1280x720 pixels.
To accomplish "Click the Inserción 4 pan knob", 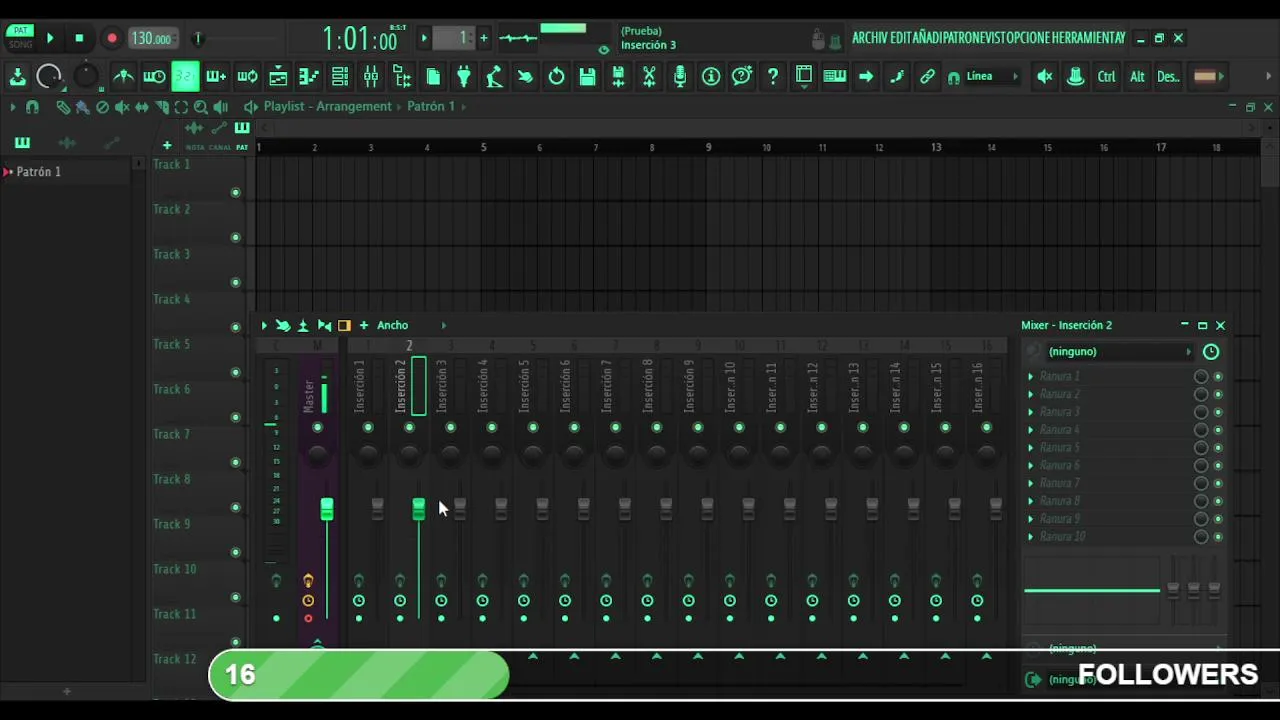I will coord(492,455).
